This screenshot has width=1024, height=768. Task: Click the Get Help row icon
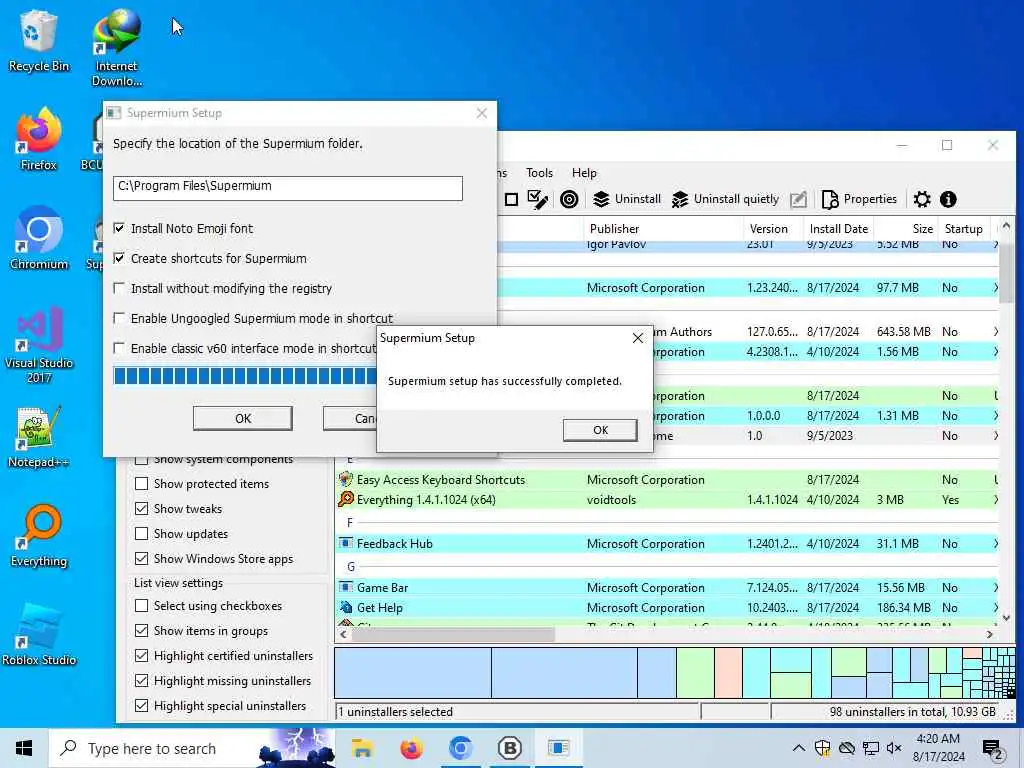coord(345,607)
